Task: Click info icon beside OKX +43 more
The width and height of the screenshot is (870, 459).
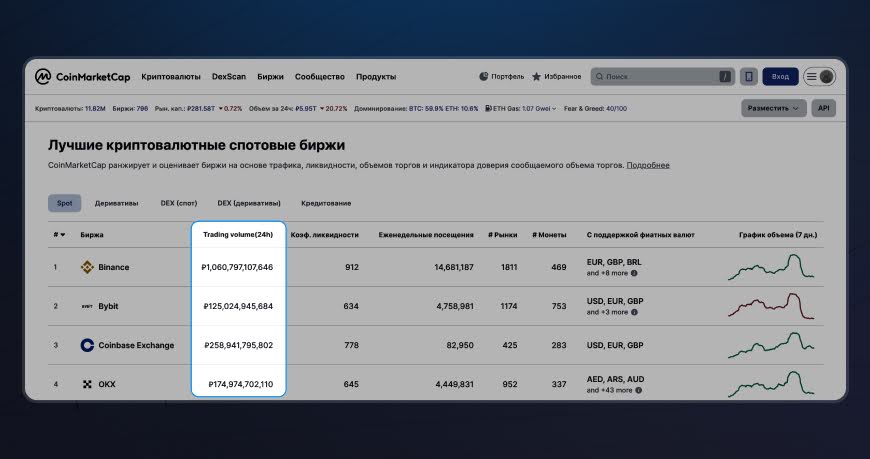Action: click(639, 390)
